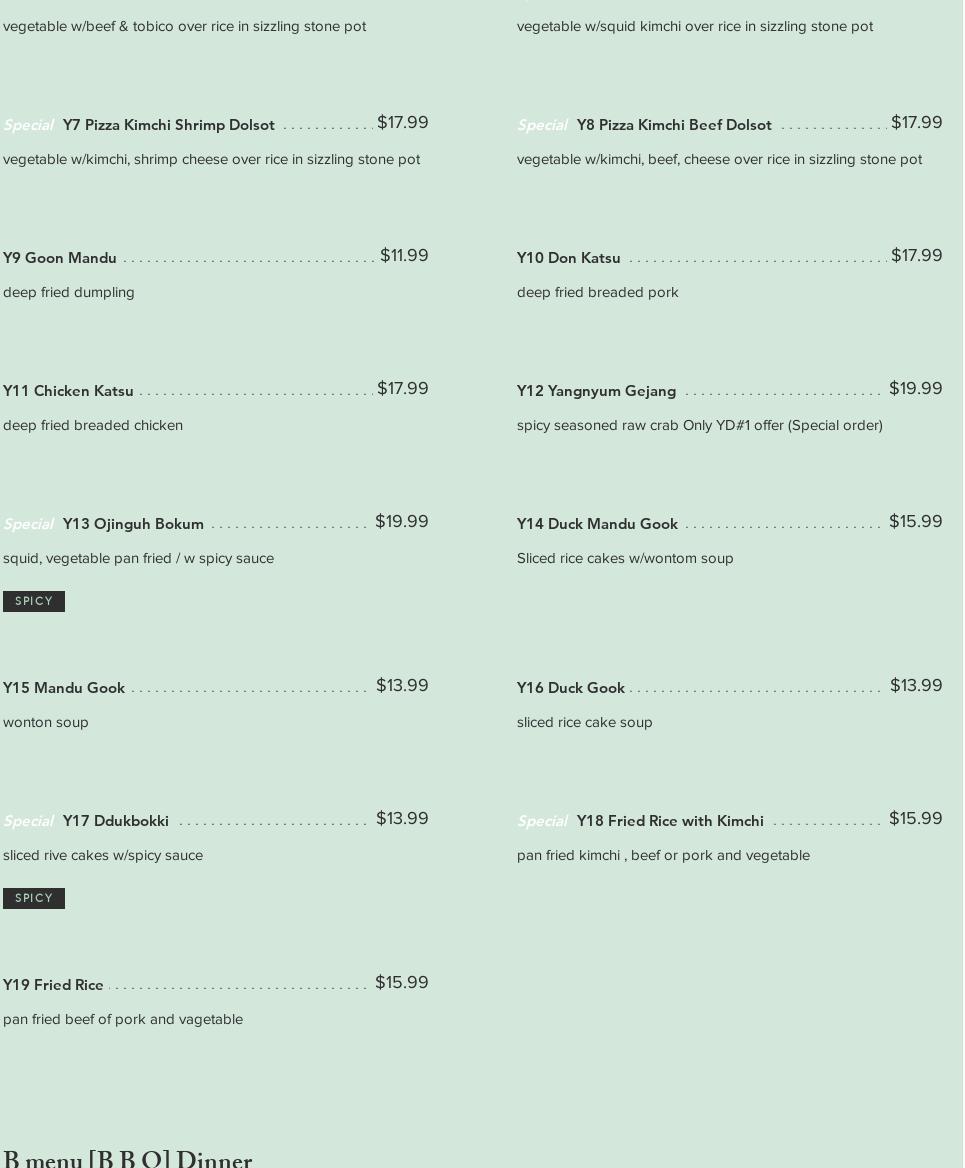Click the Y13 Ojinguh Bokum item name

(x=133, y=524)
